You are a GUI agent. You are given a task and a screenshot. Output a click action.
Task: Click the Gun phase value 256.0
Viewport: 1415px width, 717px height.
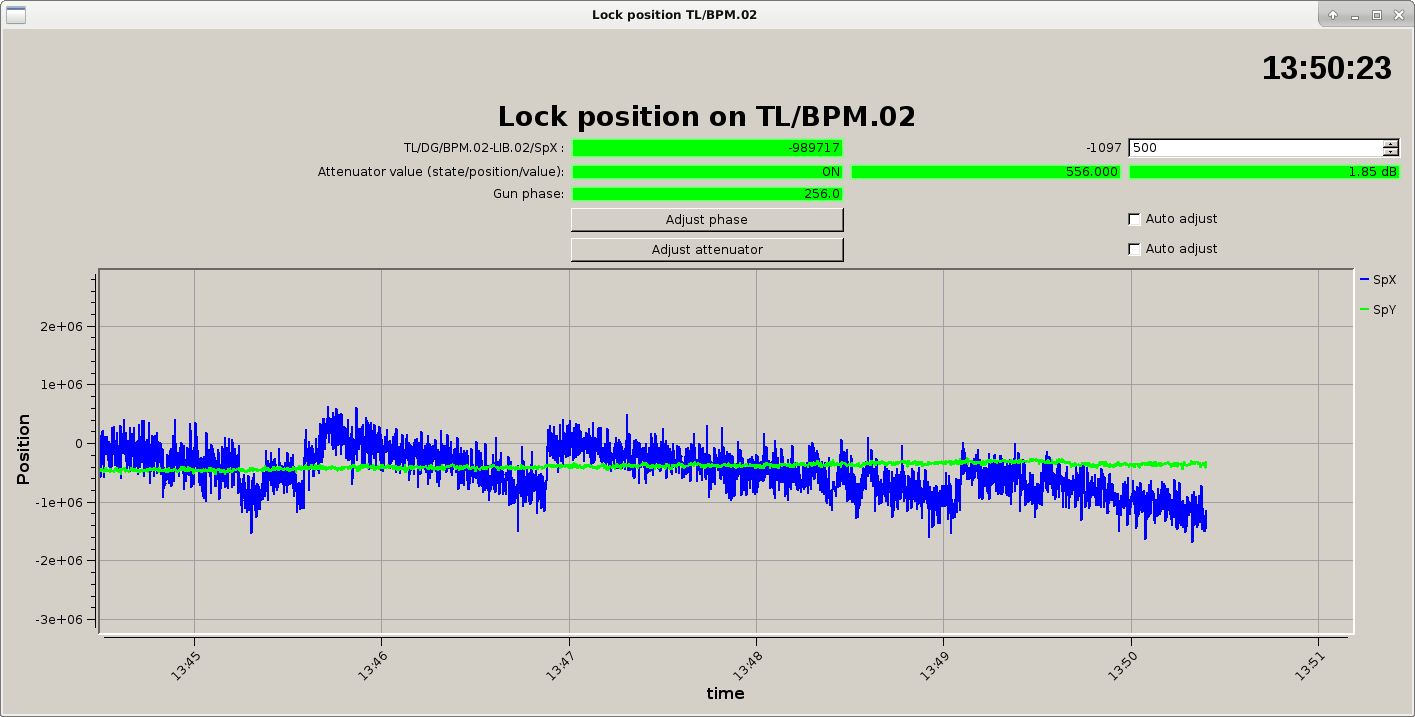pos(707,194)
